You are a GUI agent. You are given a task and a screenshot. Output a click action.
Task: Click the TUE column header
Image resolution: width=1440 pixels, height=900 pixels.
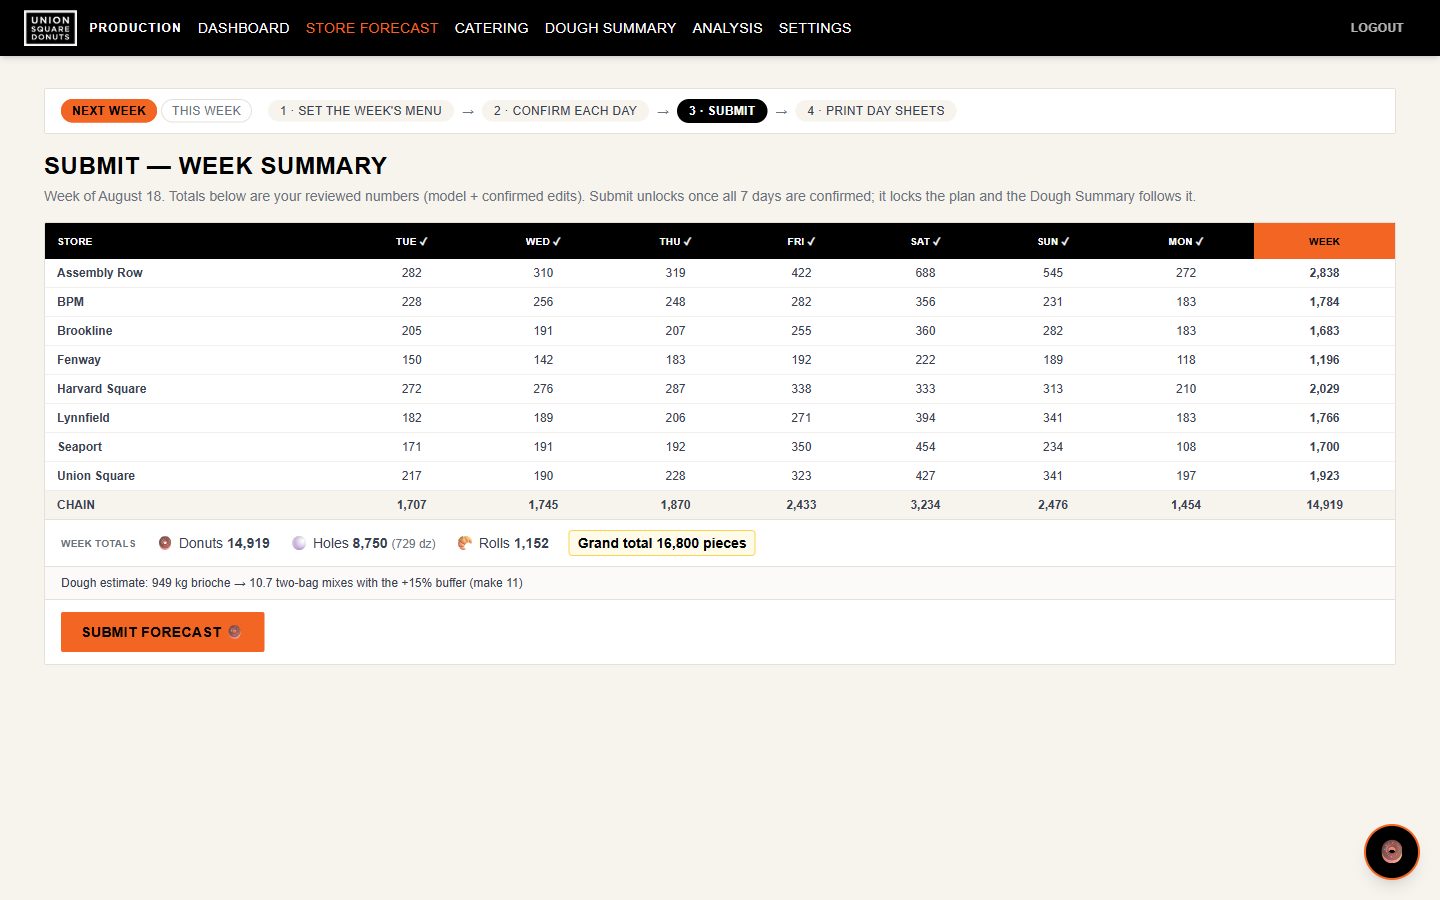coord(411,241)
